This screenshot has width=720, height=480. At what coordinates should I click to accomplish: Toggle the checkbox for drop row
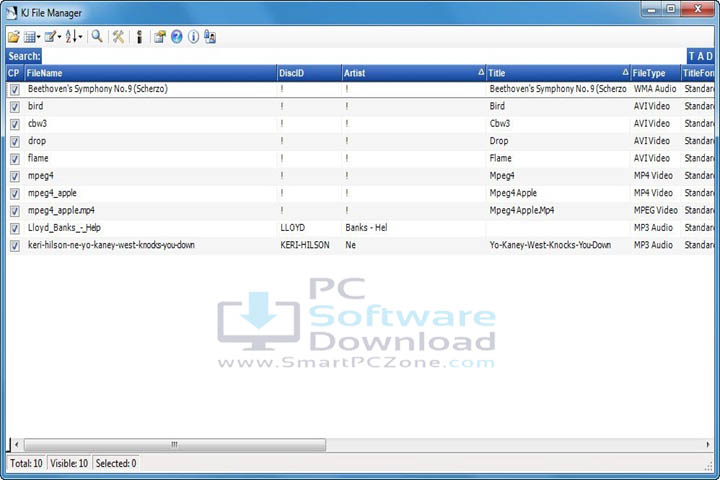[15, 141]
